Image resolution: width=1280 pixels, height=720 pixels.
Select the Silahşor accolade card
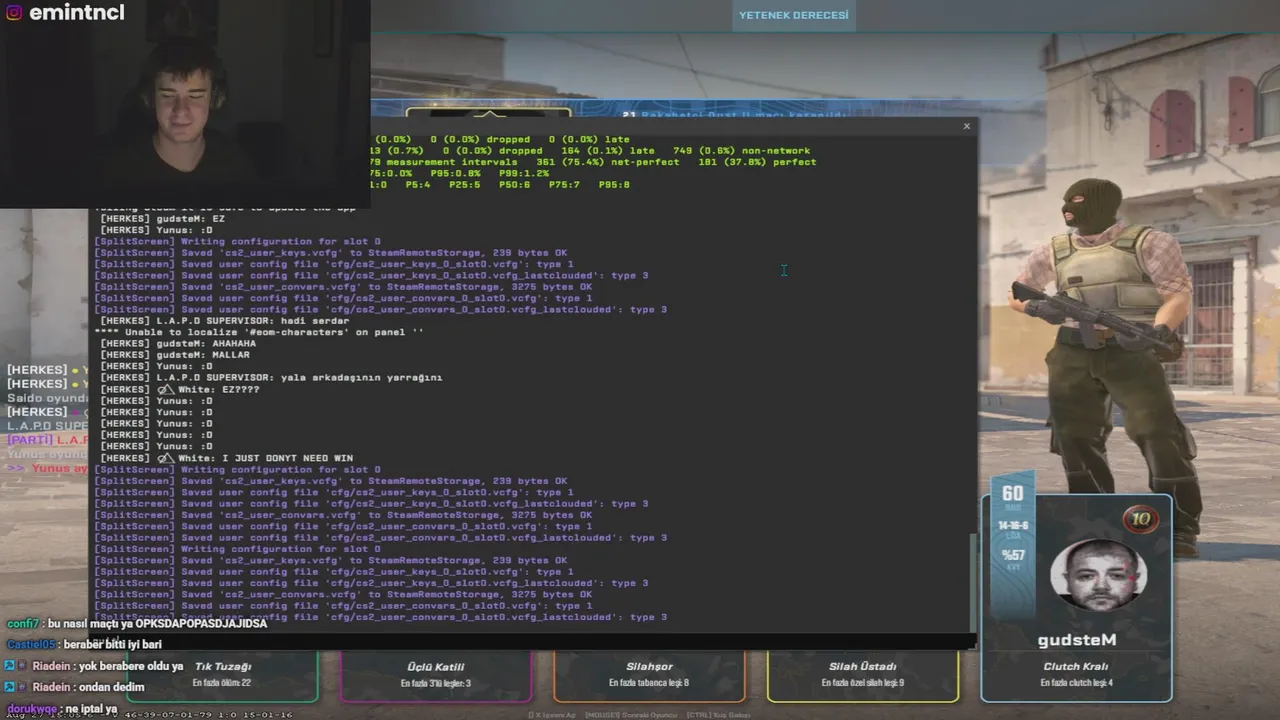click(649, 675)
